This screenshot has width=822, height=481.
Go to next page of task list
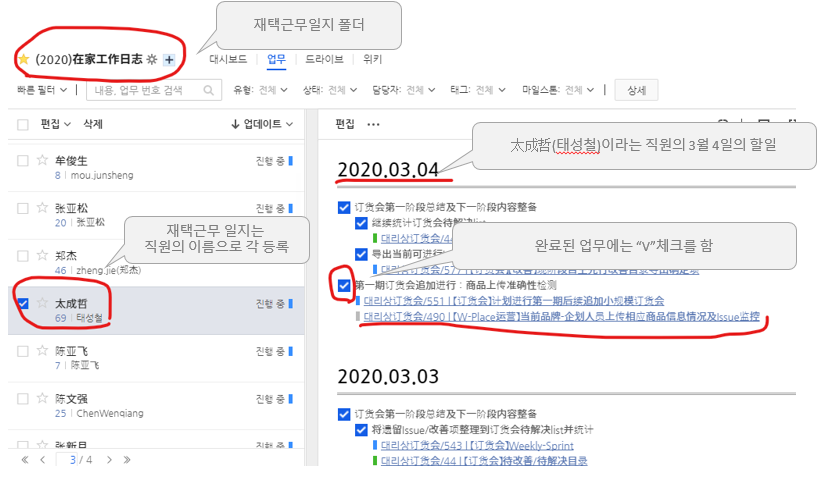pos(109,460)
